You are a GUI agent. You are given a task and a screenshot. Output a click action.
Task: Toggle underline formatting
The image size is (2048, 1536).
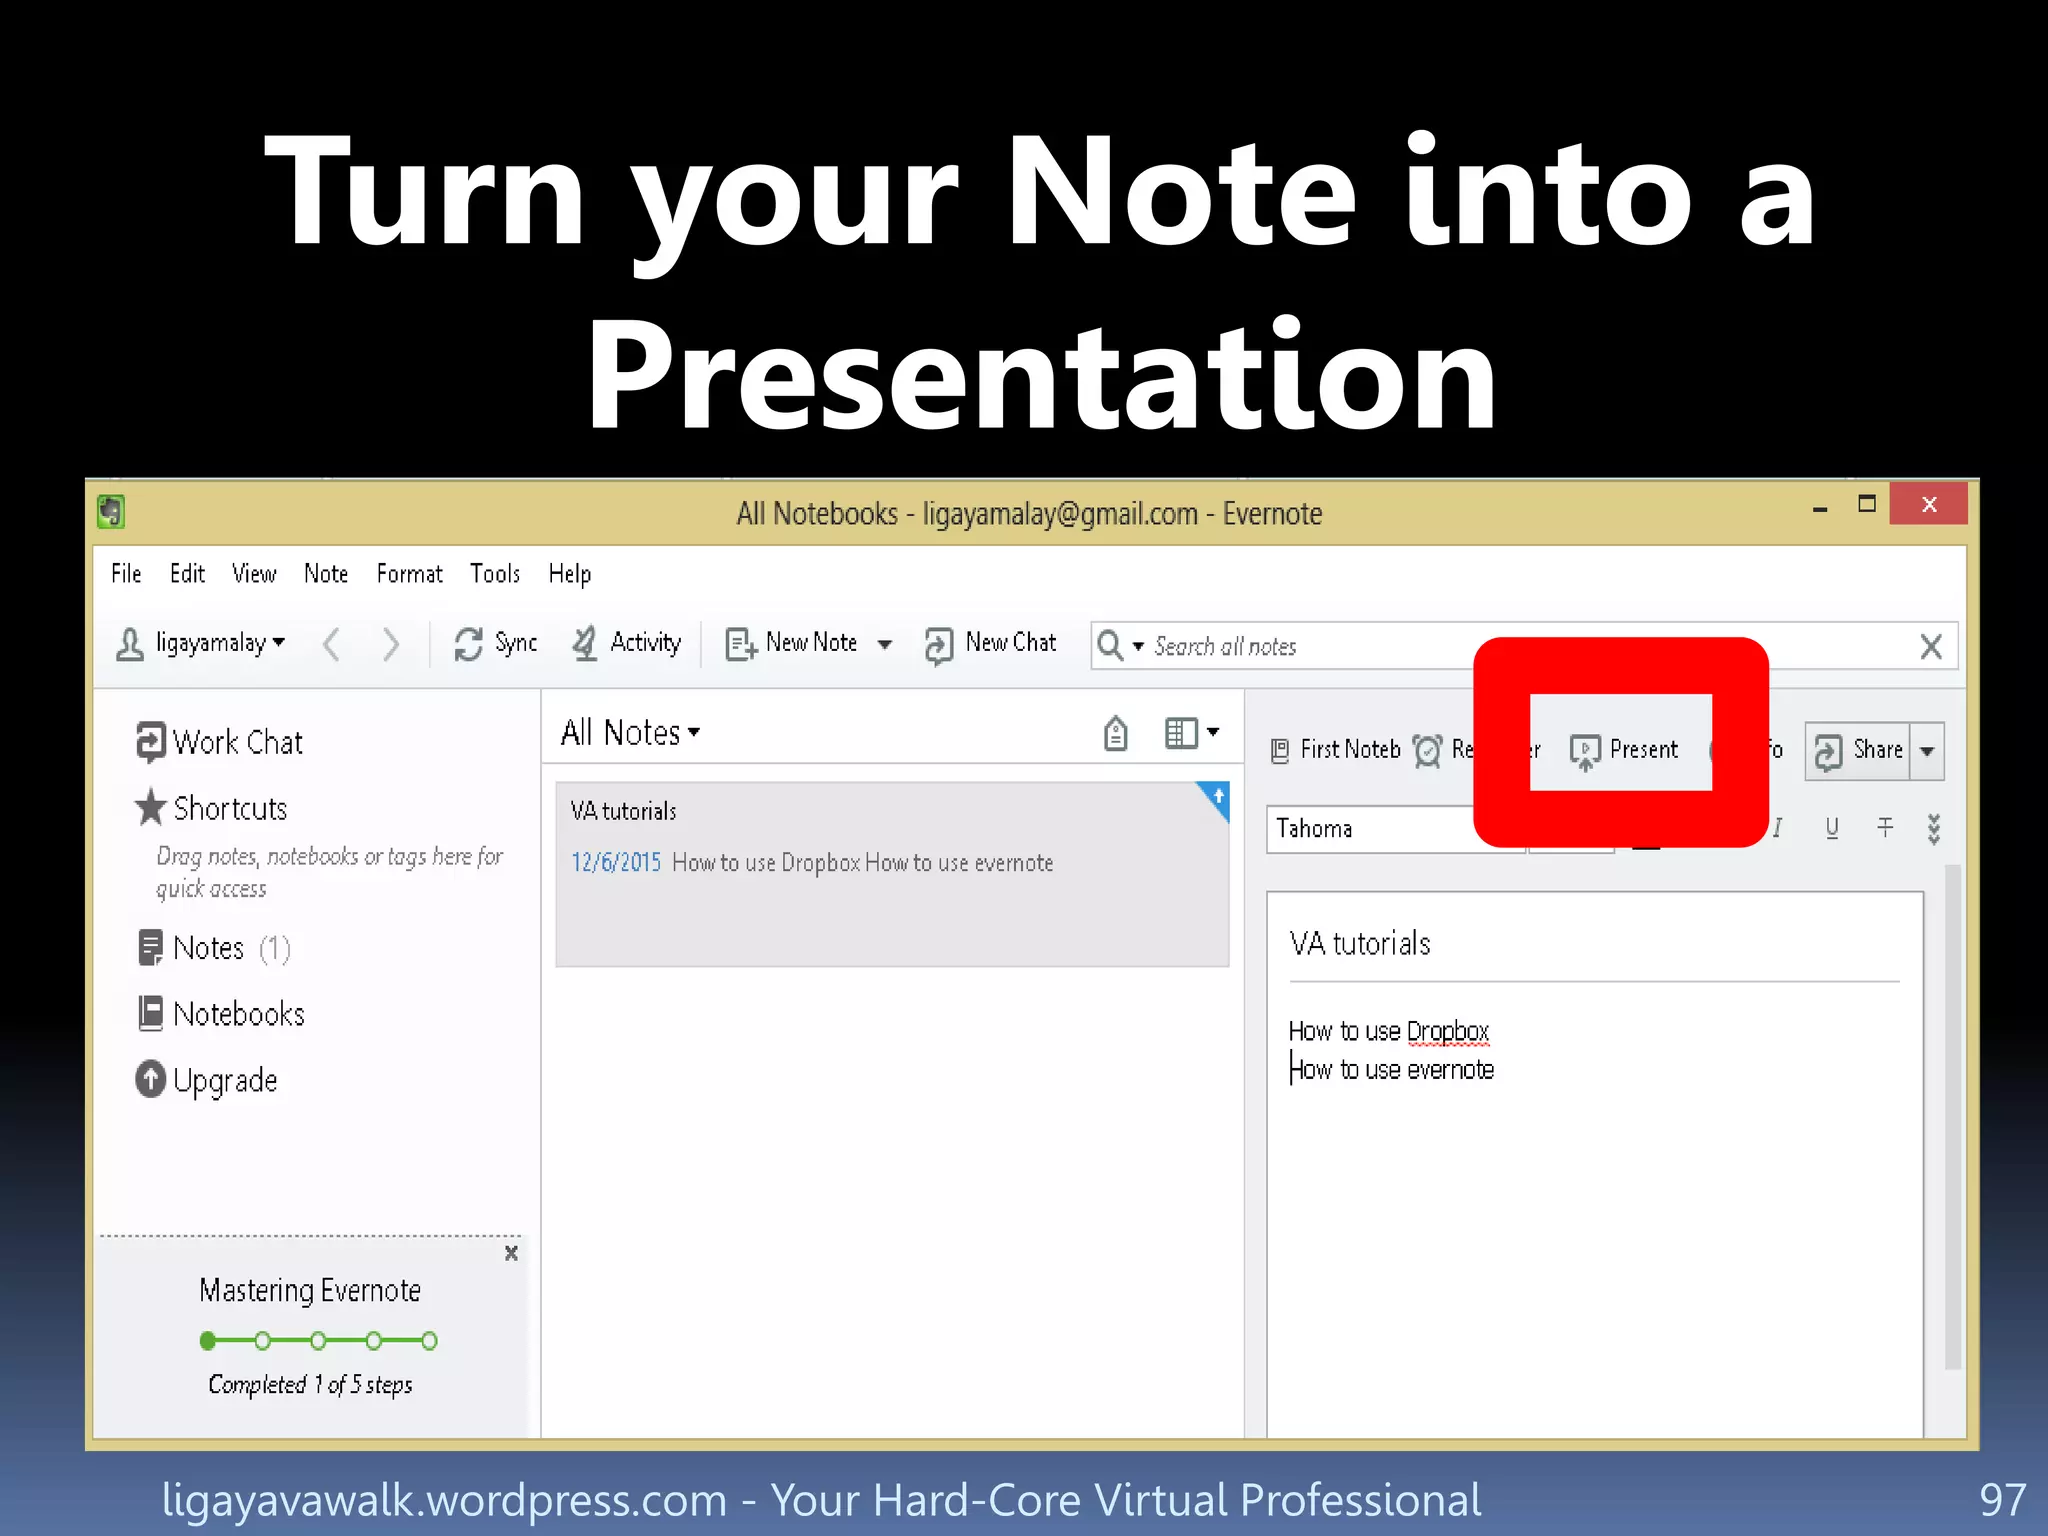click(x=1831, y=828)
